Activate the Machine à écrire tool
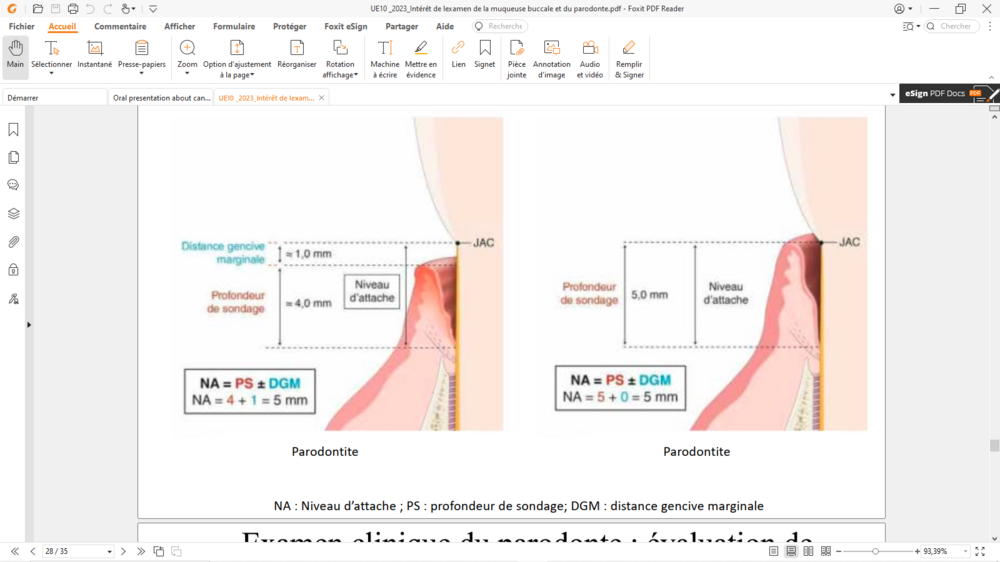 point(385,58)
